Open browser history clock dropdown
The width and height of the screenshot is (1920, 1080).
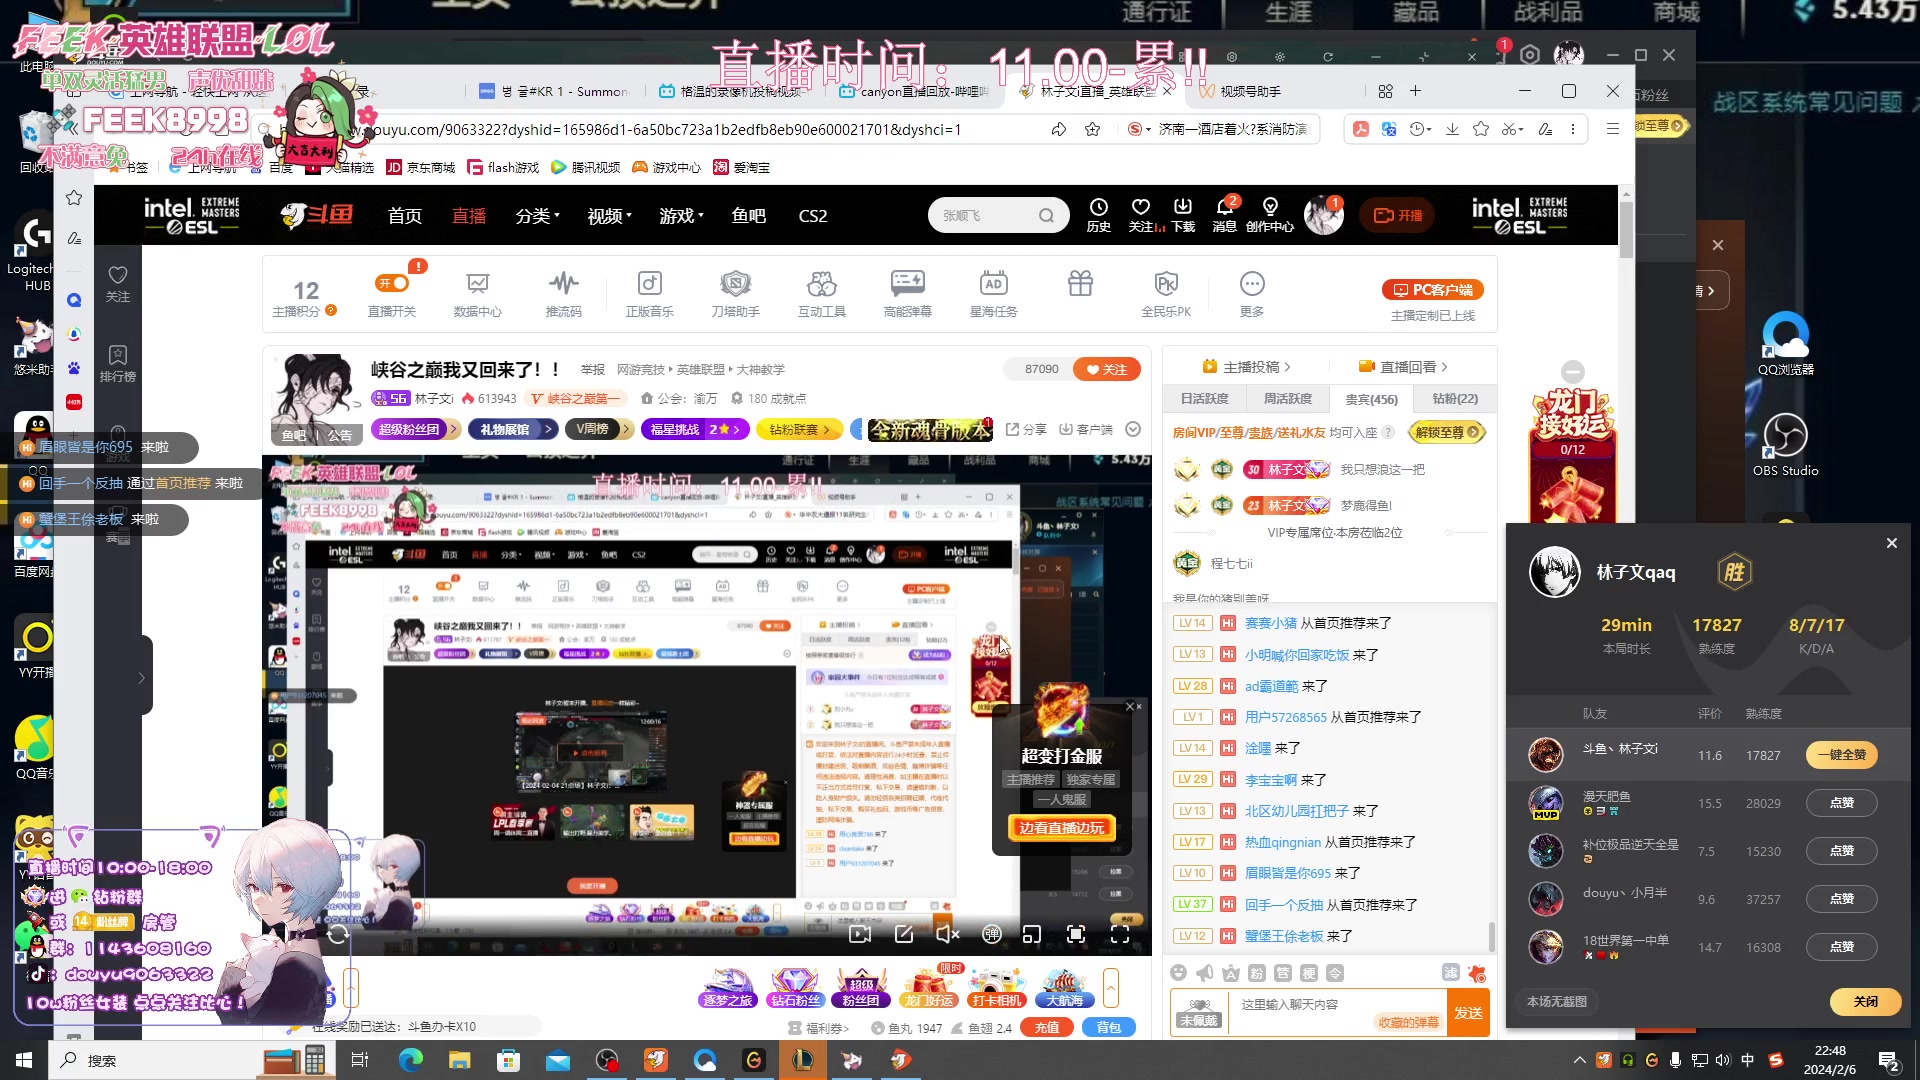point(1420,129)
